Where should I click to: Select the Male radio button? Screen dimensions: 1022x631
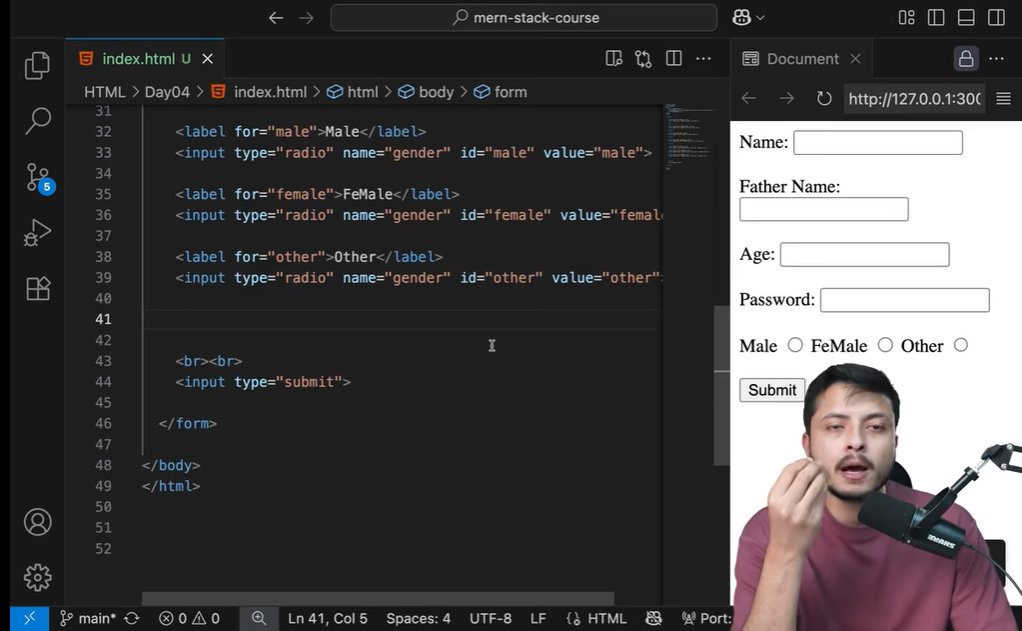tap(795, 345)
